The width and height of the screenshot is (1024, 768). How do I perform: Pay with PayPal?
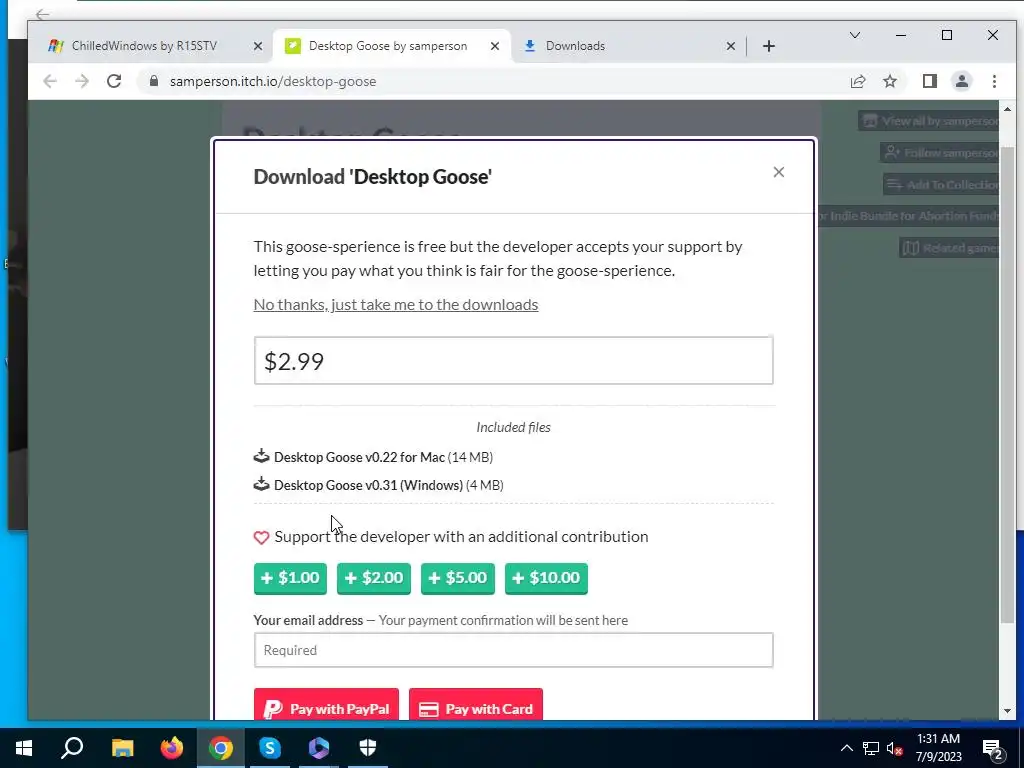(x=326, y=705)
